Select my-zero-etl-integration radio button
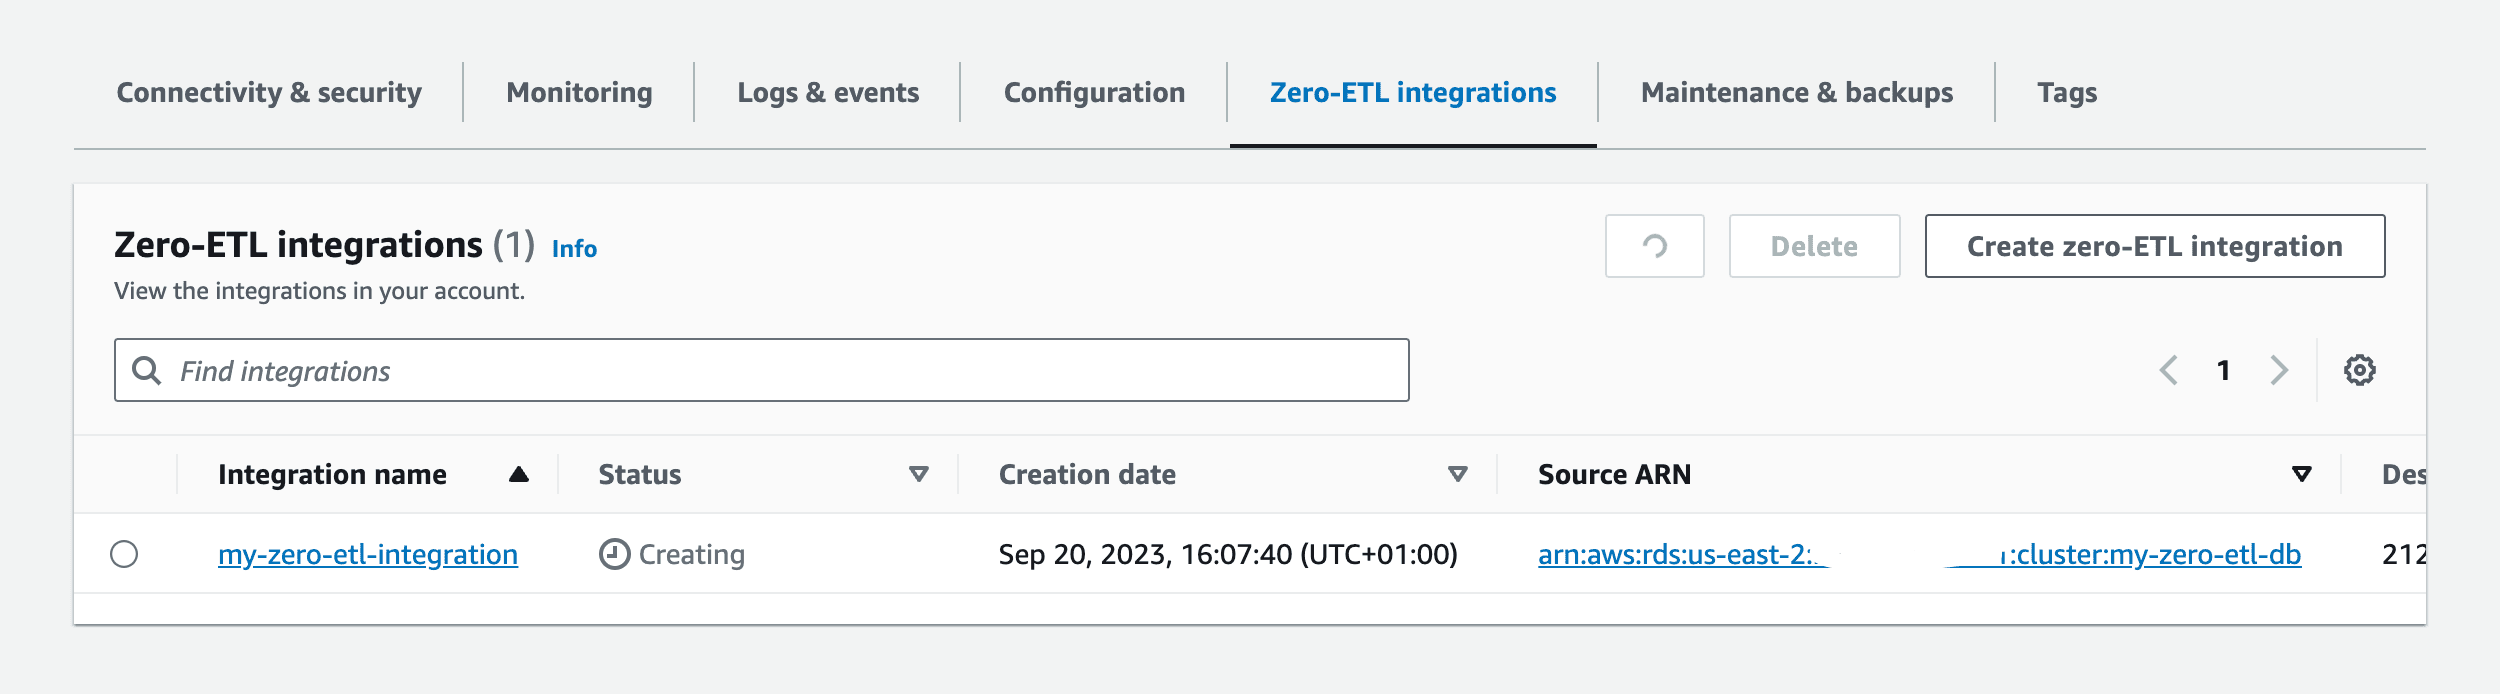 [x=124, y=554]
